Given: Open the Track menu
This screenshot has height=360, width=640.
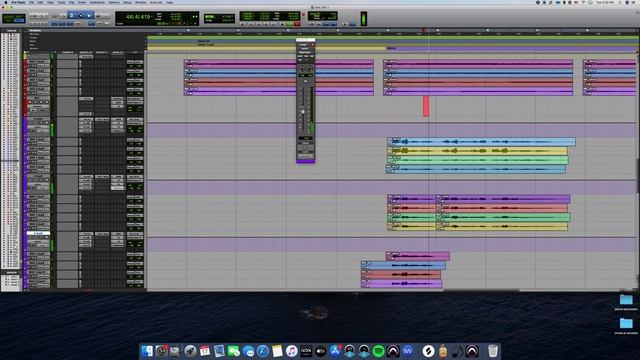Looking at the screenshot, I should [61, 2].
